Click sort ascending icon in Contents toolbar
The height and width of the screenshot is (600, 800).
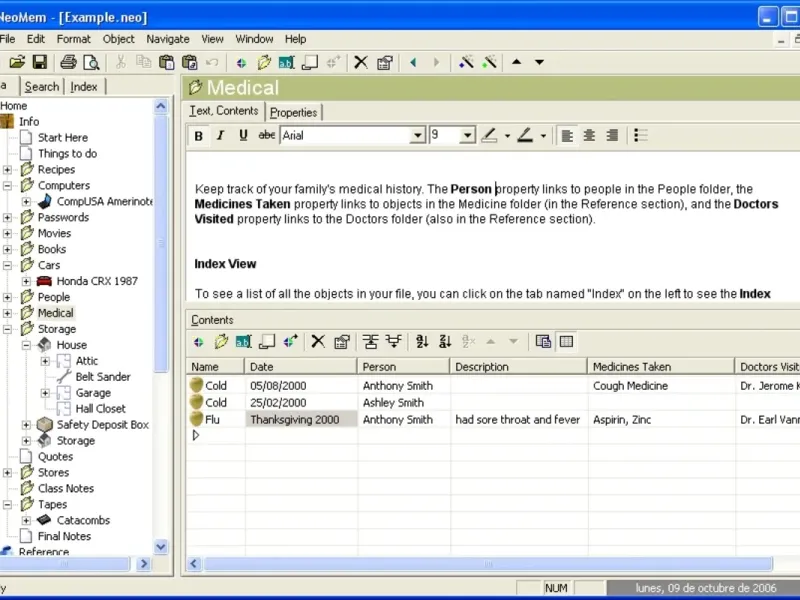422,341
